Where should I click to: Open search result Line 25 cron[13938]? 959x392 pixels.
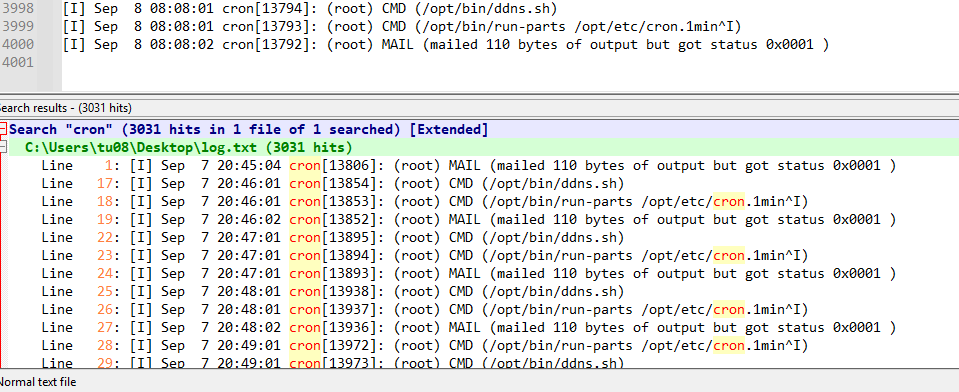[x=333, y=292]
